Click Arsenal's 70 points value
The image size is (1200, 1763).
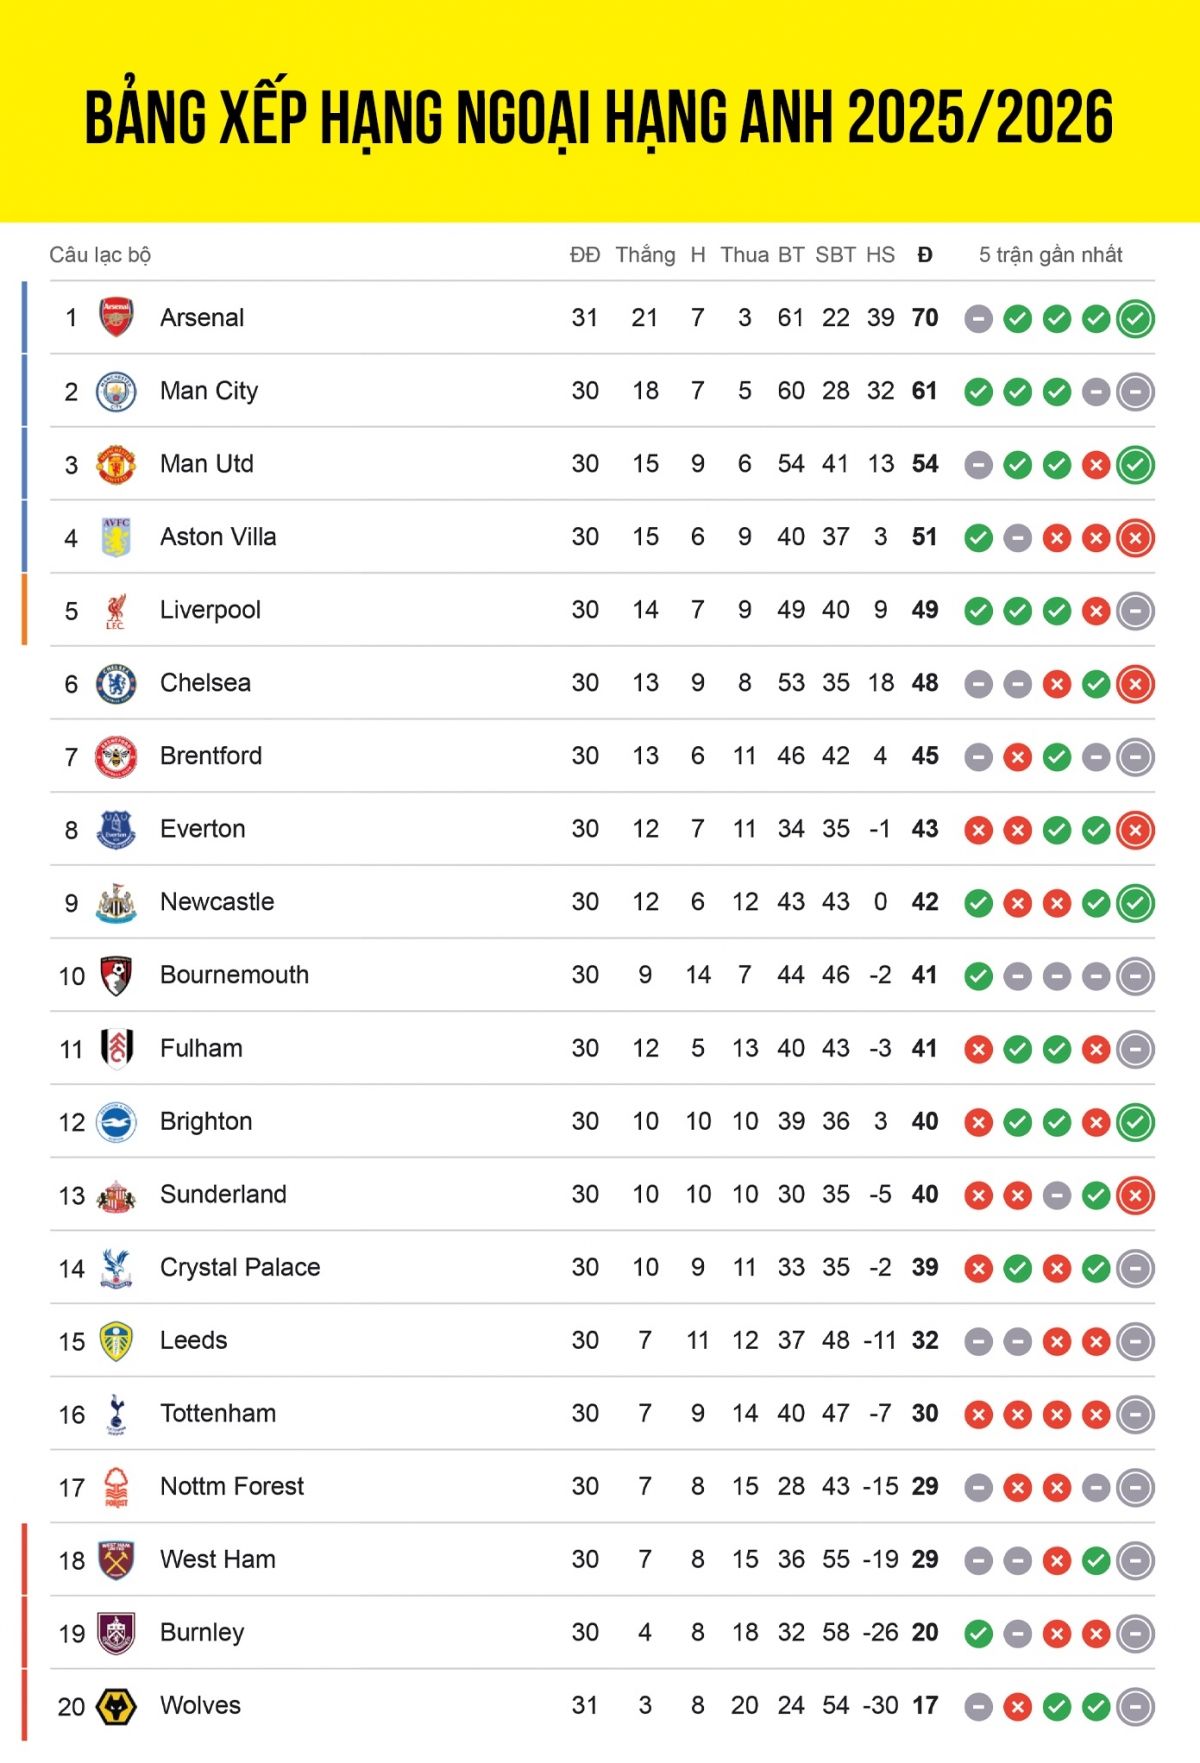[925, 318]
